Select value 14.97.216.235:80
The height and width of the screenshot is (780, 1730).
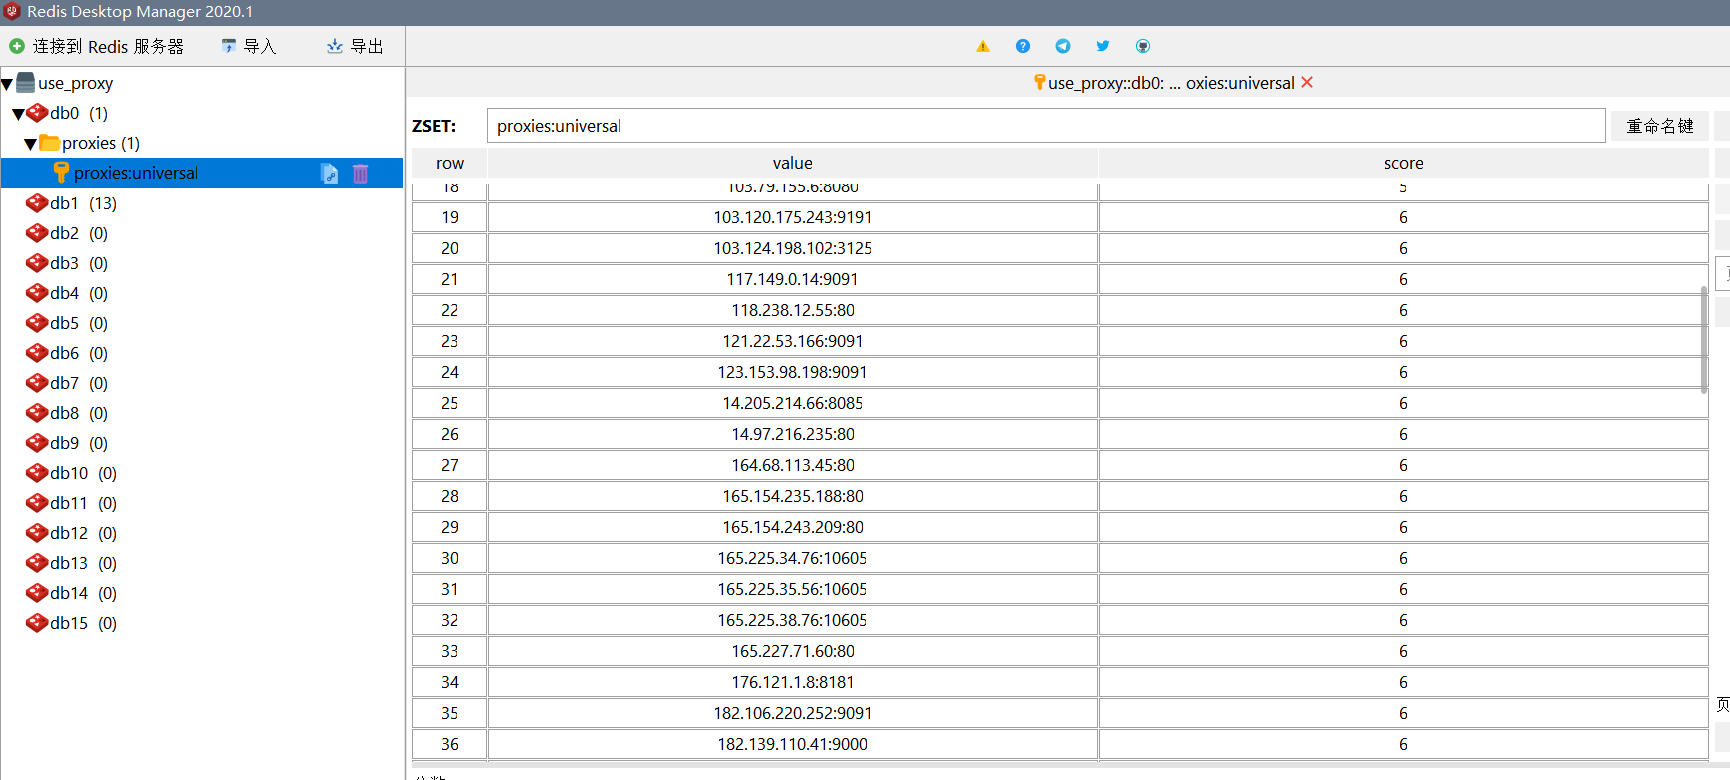(793, 434)
